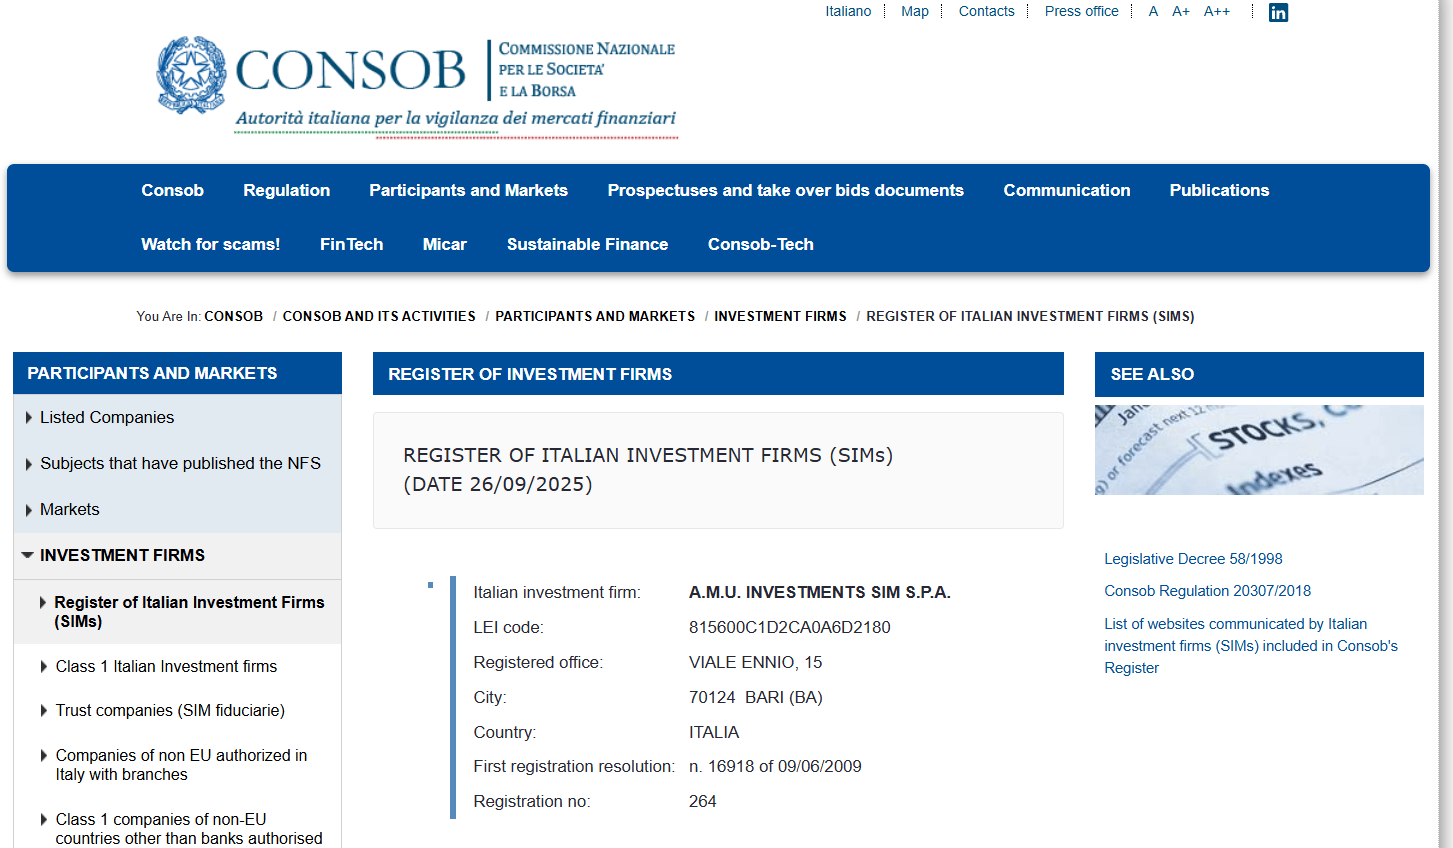This screenshot has width=1453, height=848.
Task: Go to PARTICIPANTS AND MARKETS breadcrumb
Action: 595,316
